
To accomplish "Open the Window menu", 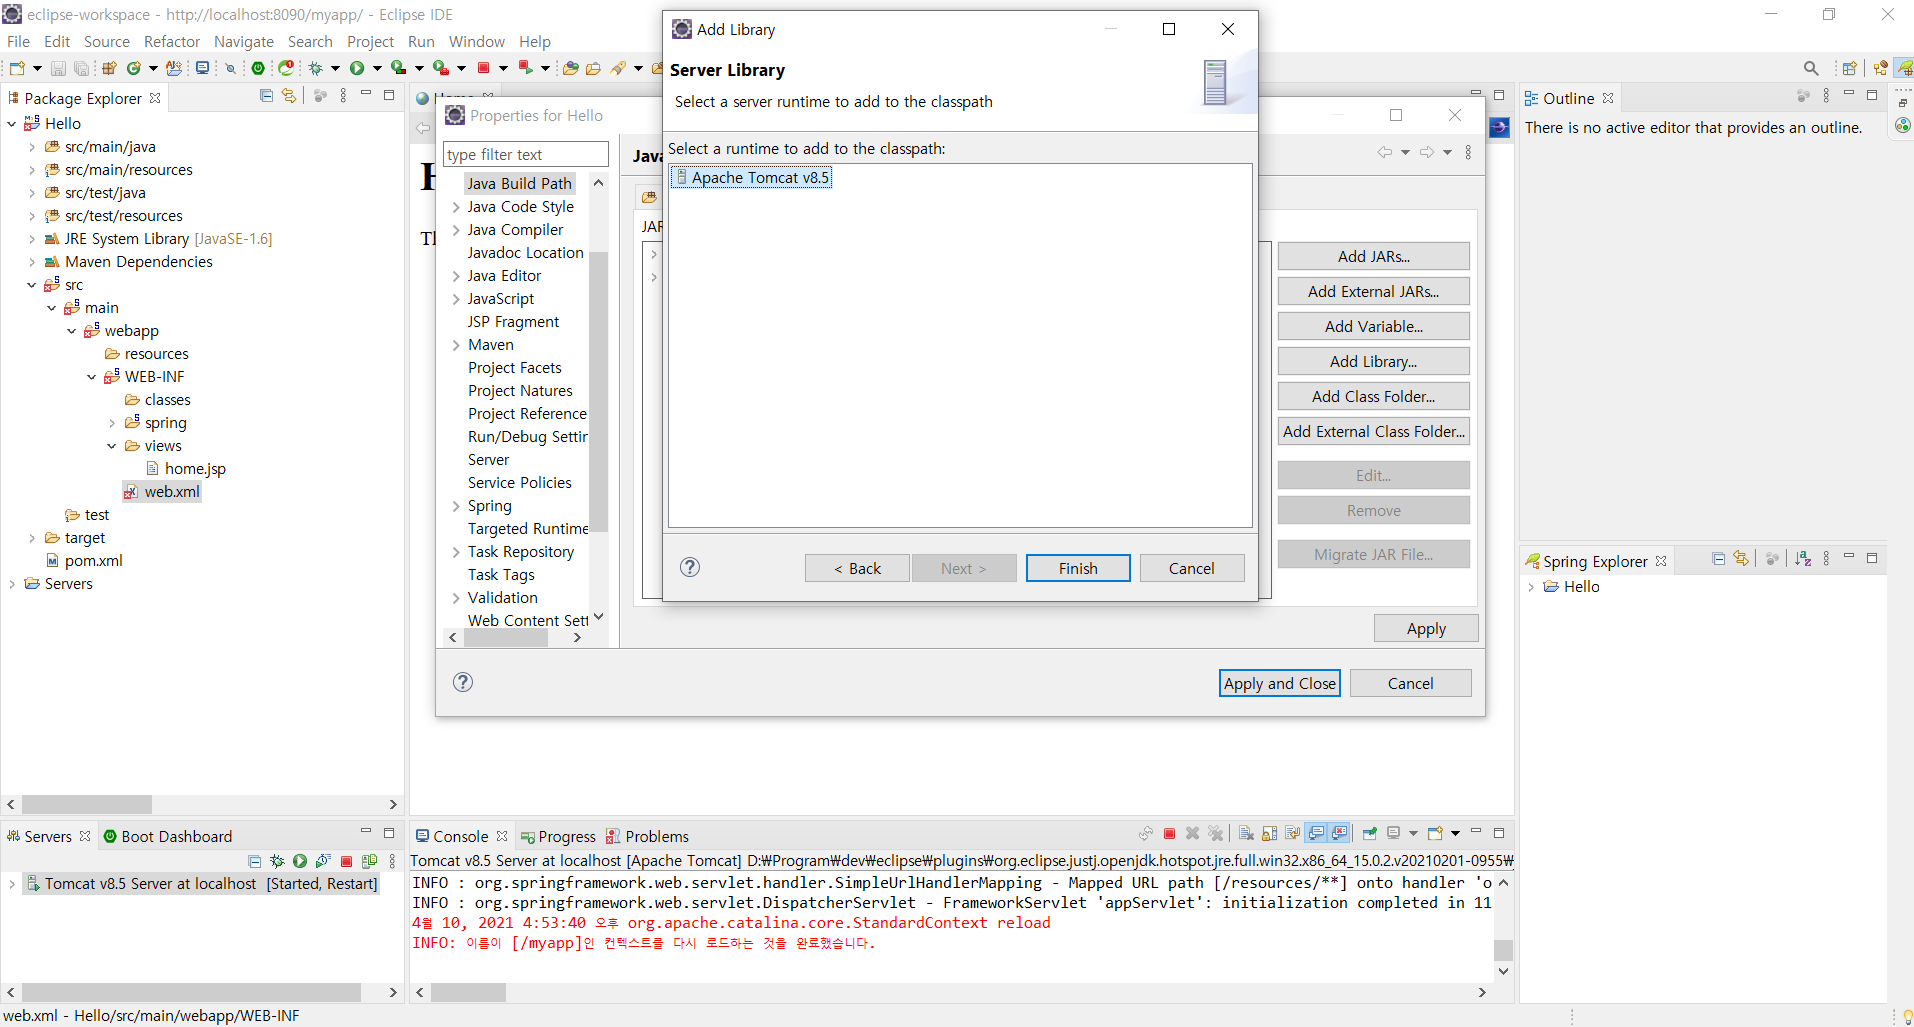I will 476,41.
